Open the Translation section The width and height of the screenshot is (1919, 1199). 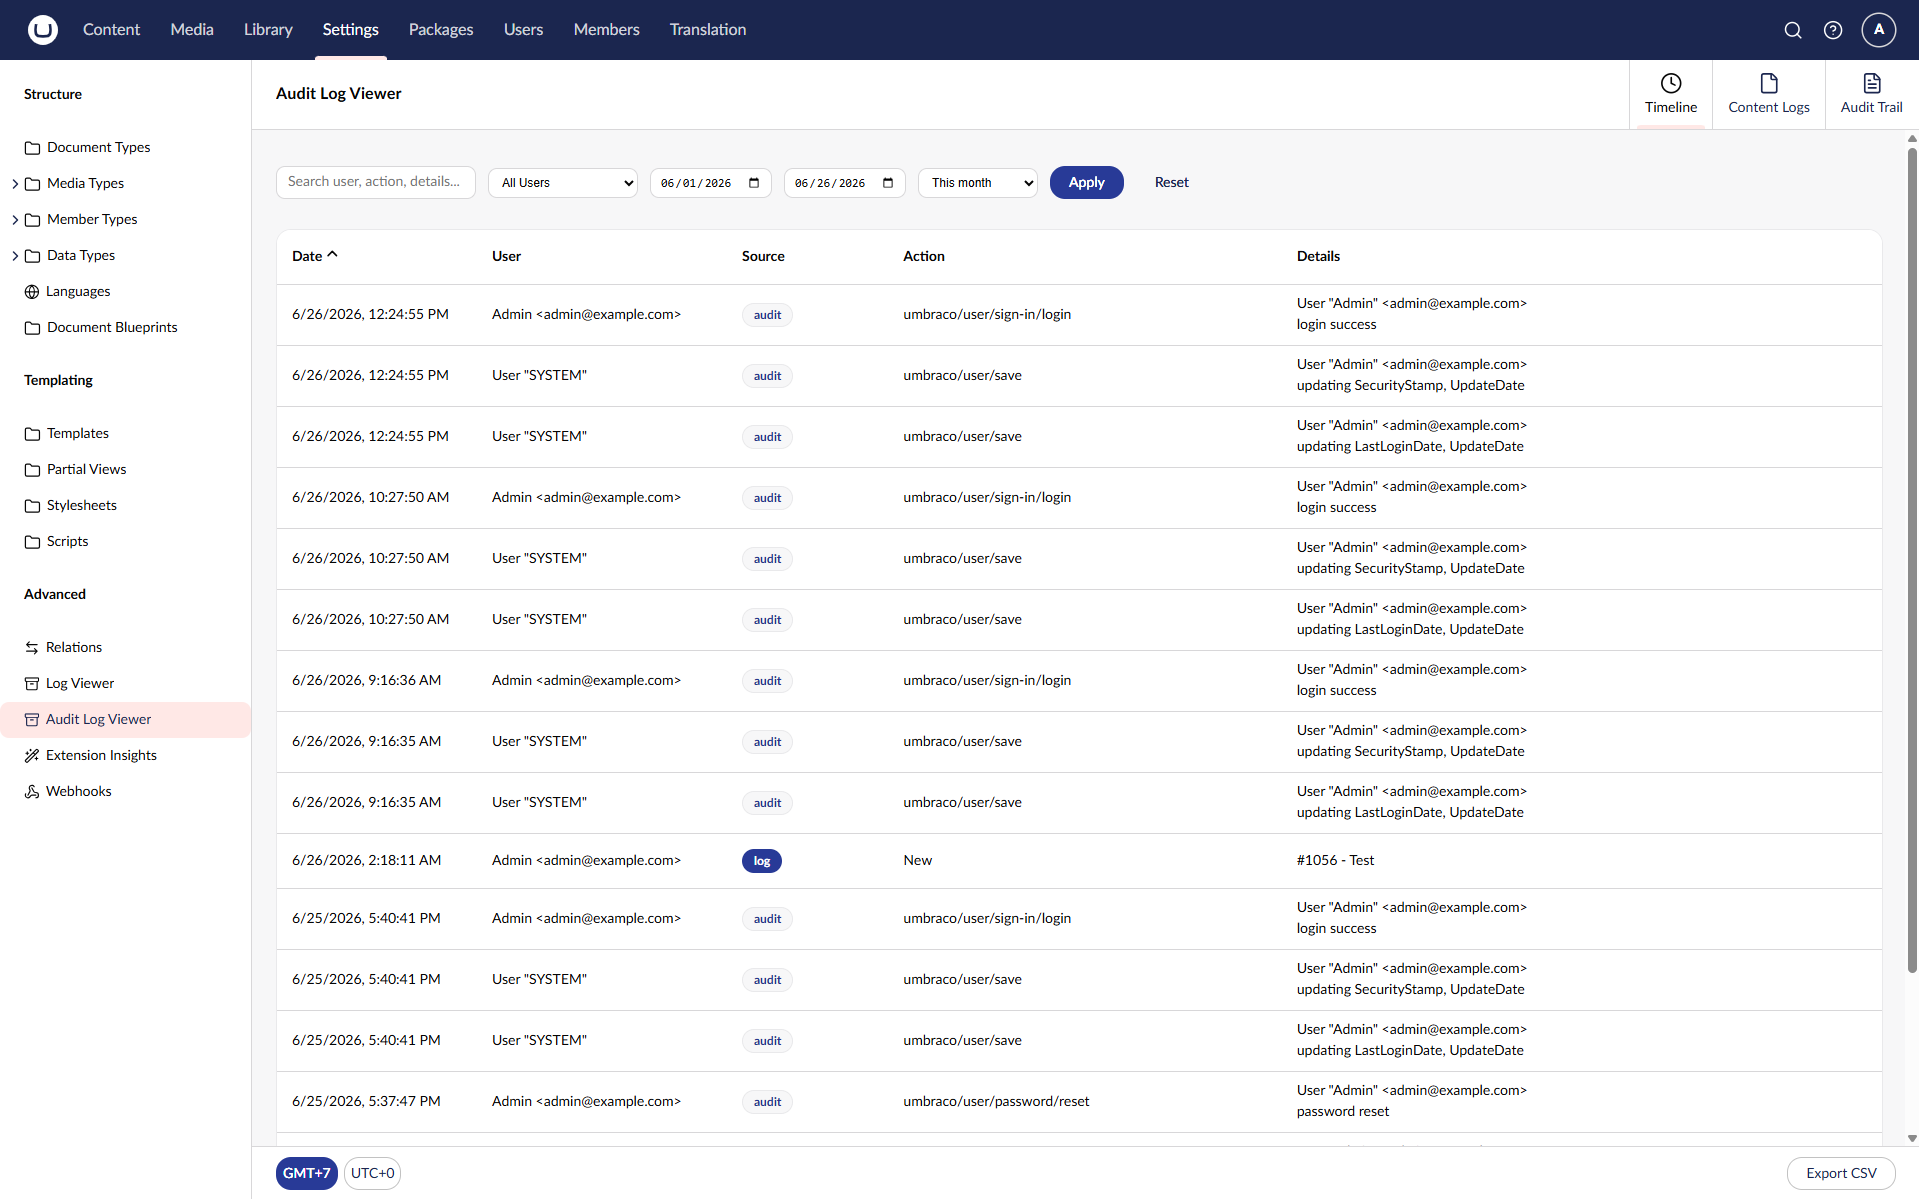click(708, 30)
